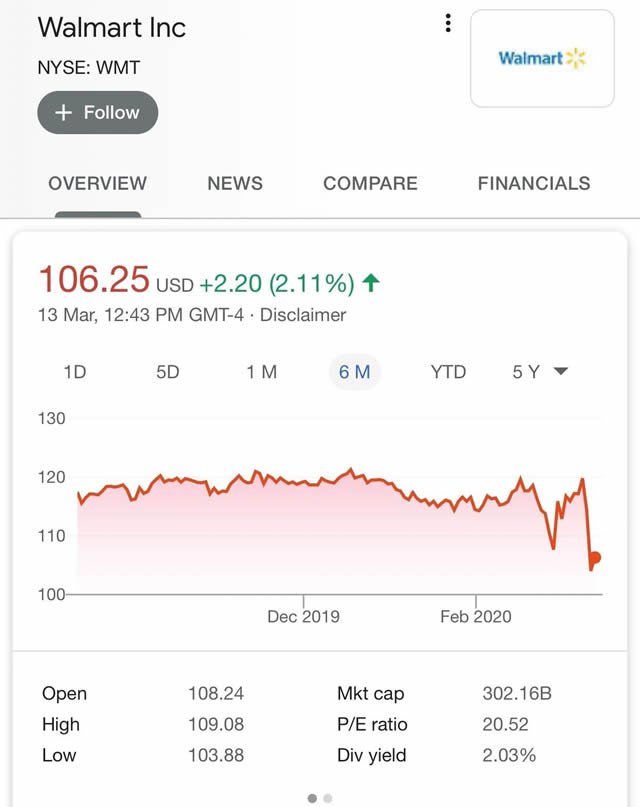The width and height of the screenshot is (640, 807).
Task: Go to second stats page dot
Action: coord(328,798)
